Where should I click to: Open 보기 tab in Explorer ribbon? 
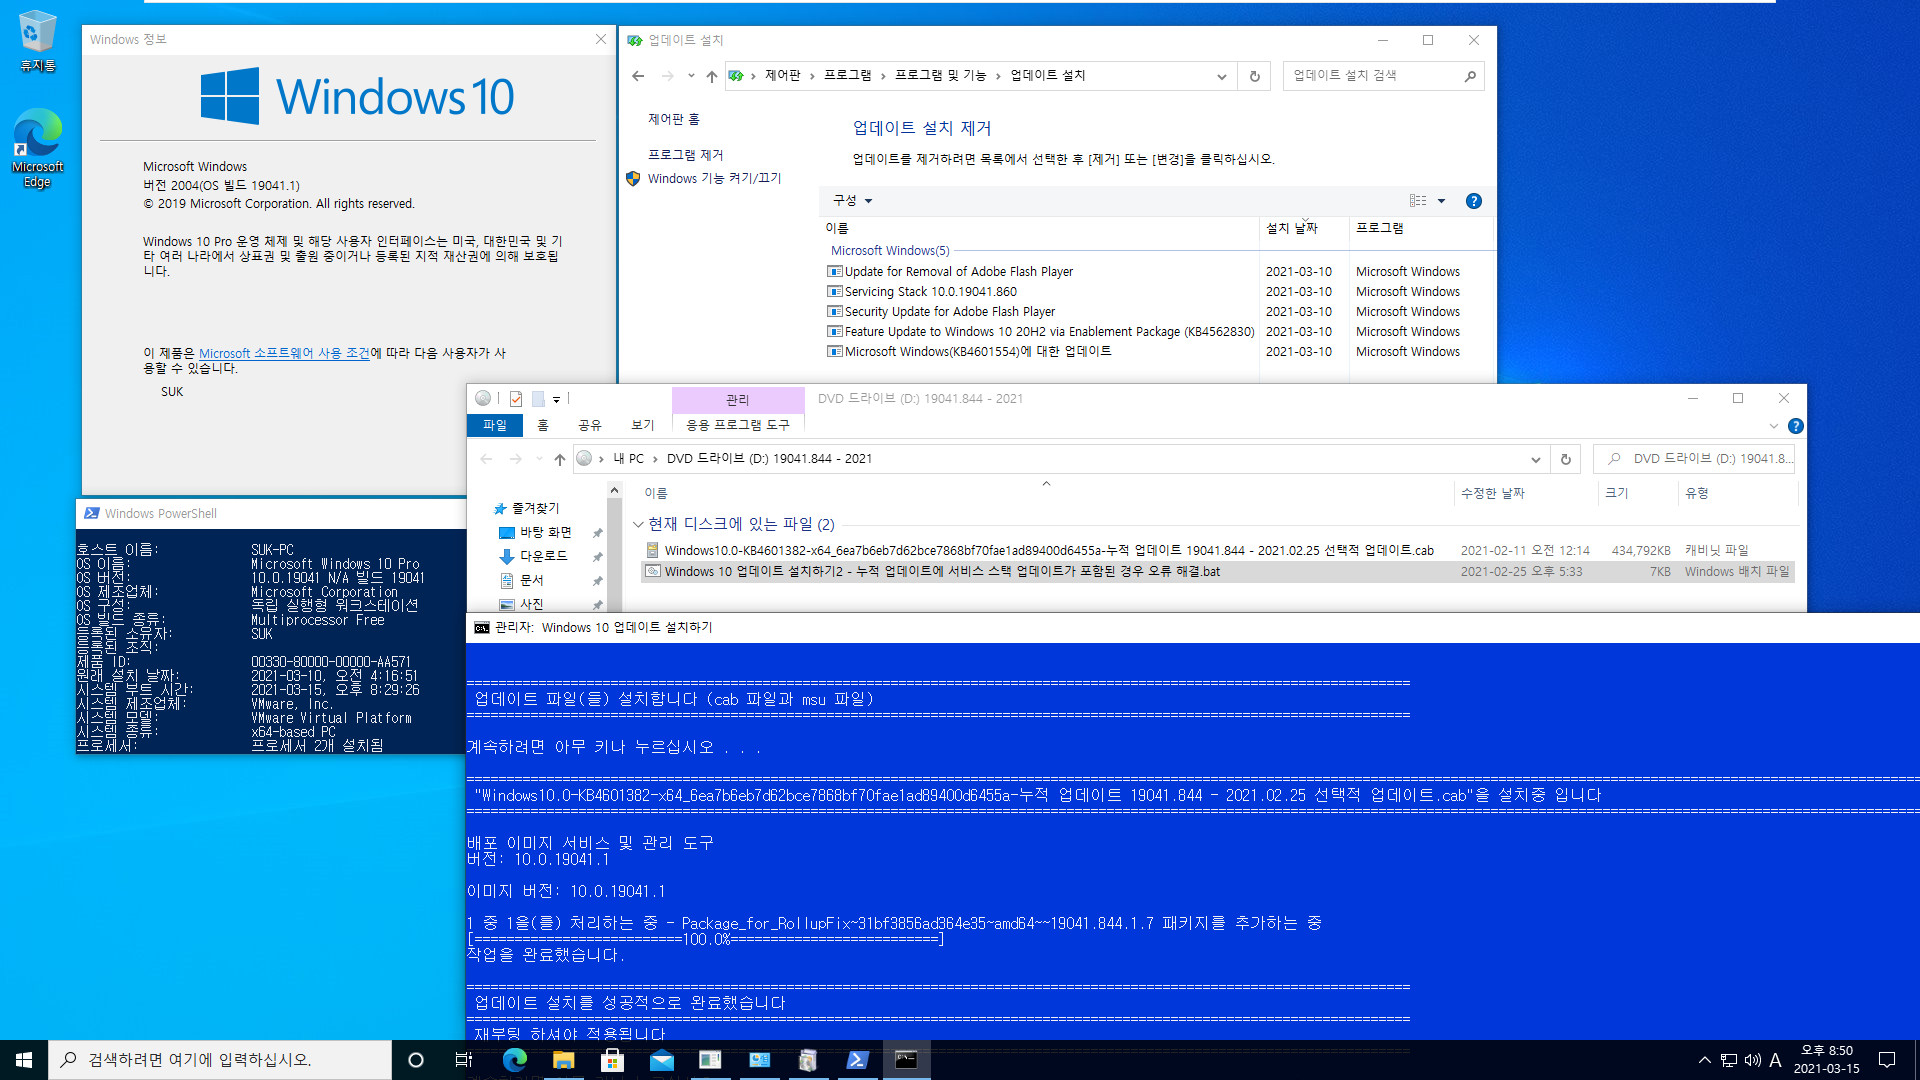643,425
